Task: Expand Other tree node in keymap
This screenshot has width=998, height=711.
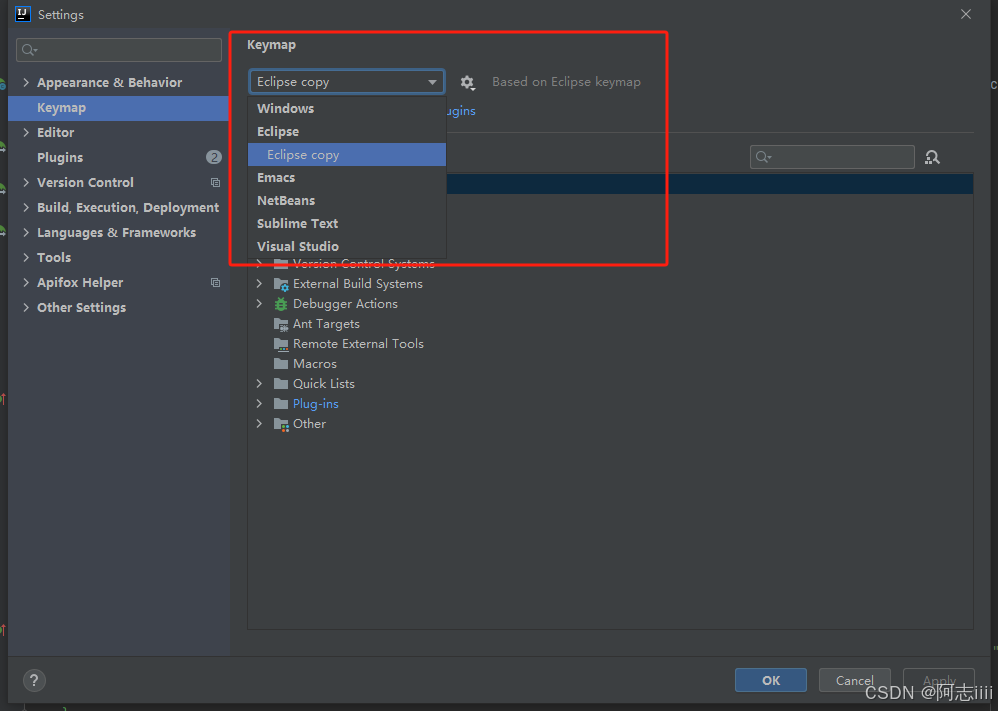Action: (x=259, y=424)
